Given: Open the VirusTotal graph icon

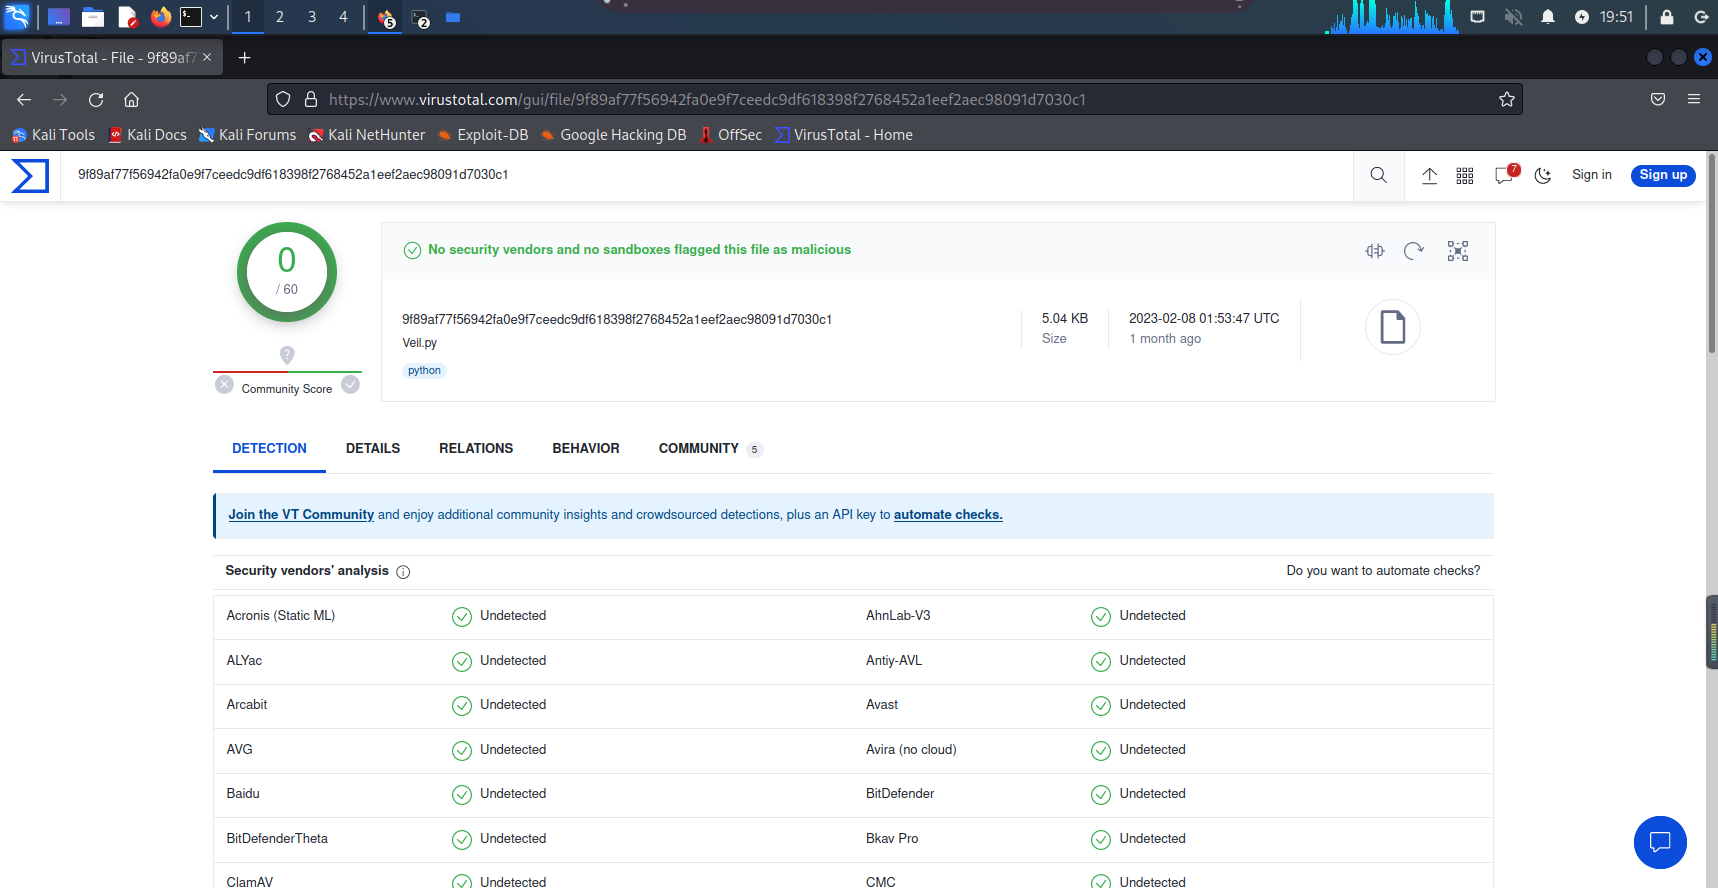Looking at the screenshot, I should click(x=1458, y=251).
